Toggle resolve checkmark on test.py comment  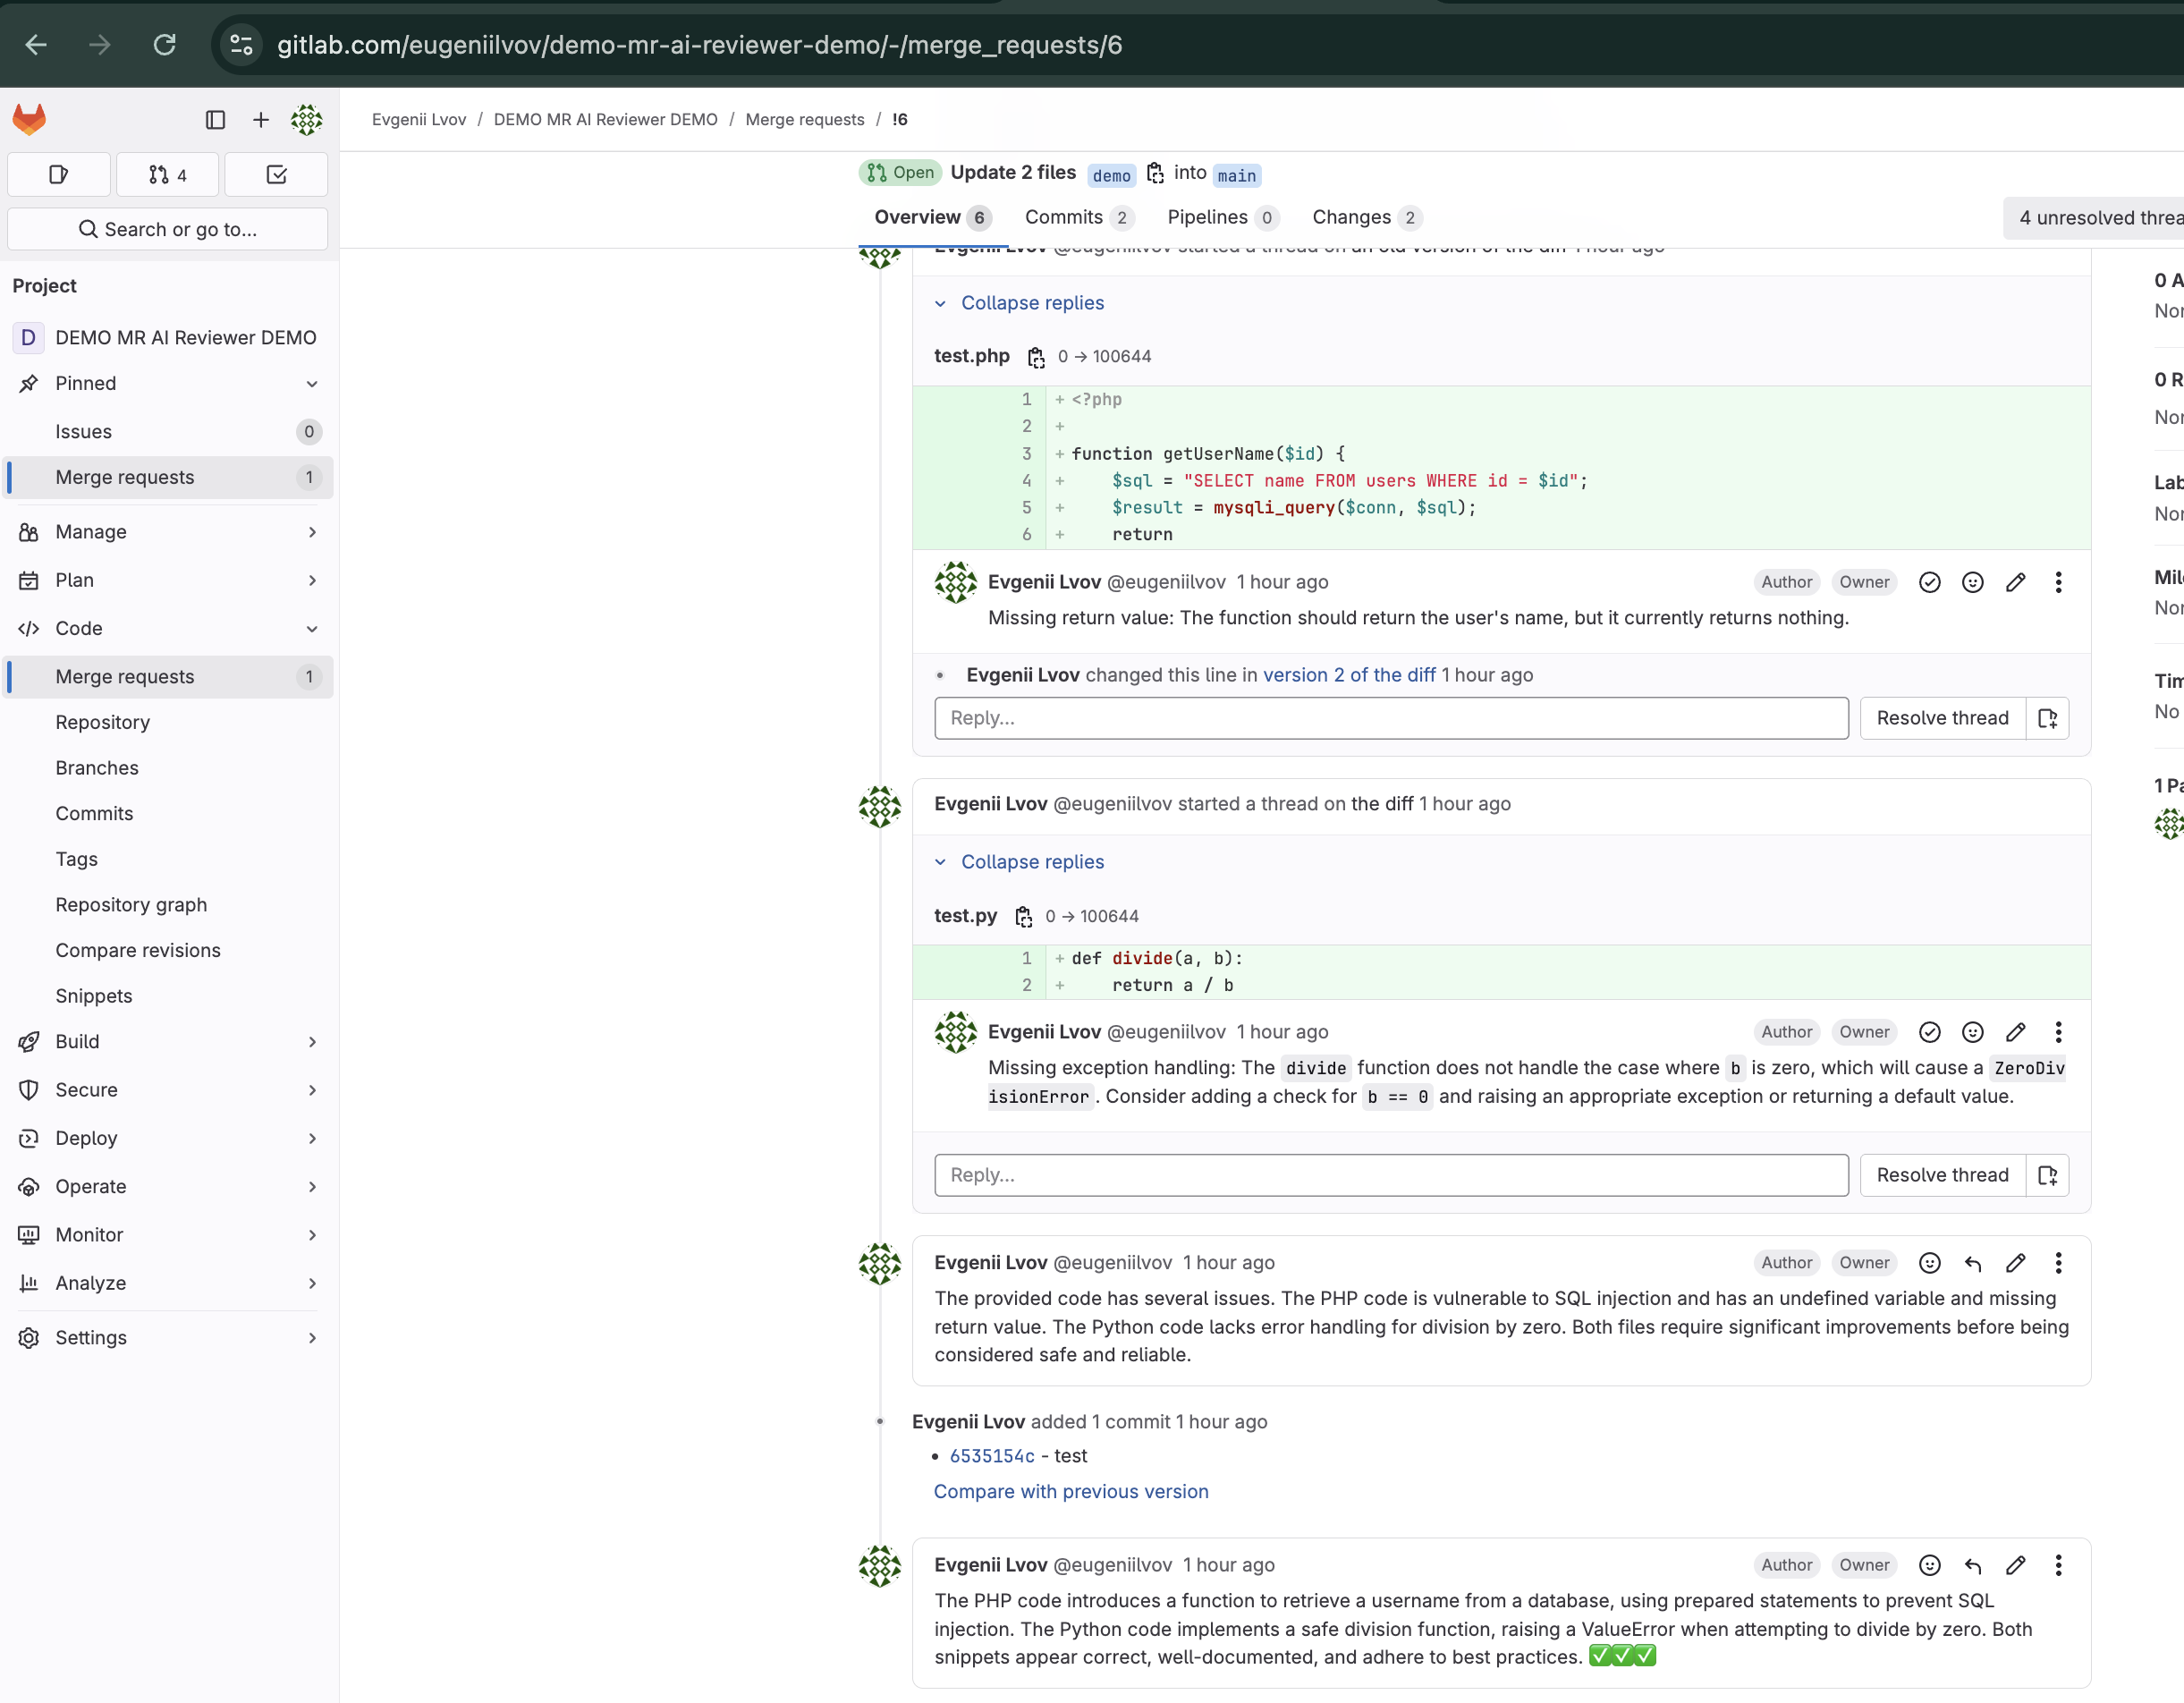(x=1929, y=1032)
